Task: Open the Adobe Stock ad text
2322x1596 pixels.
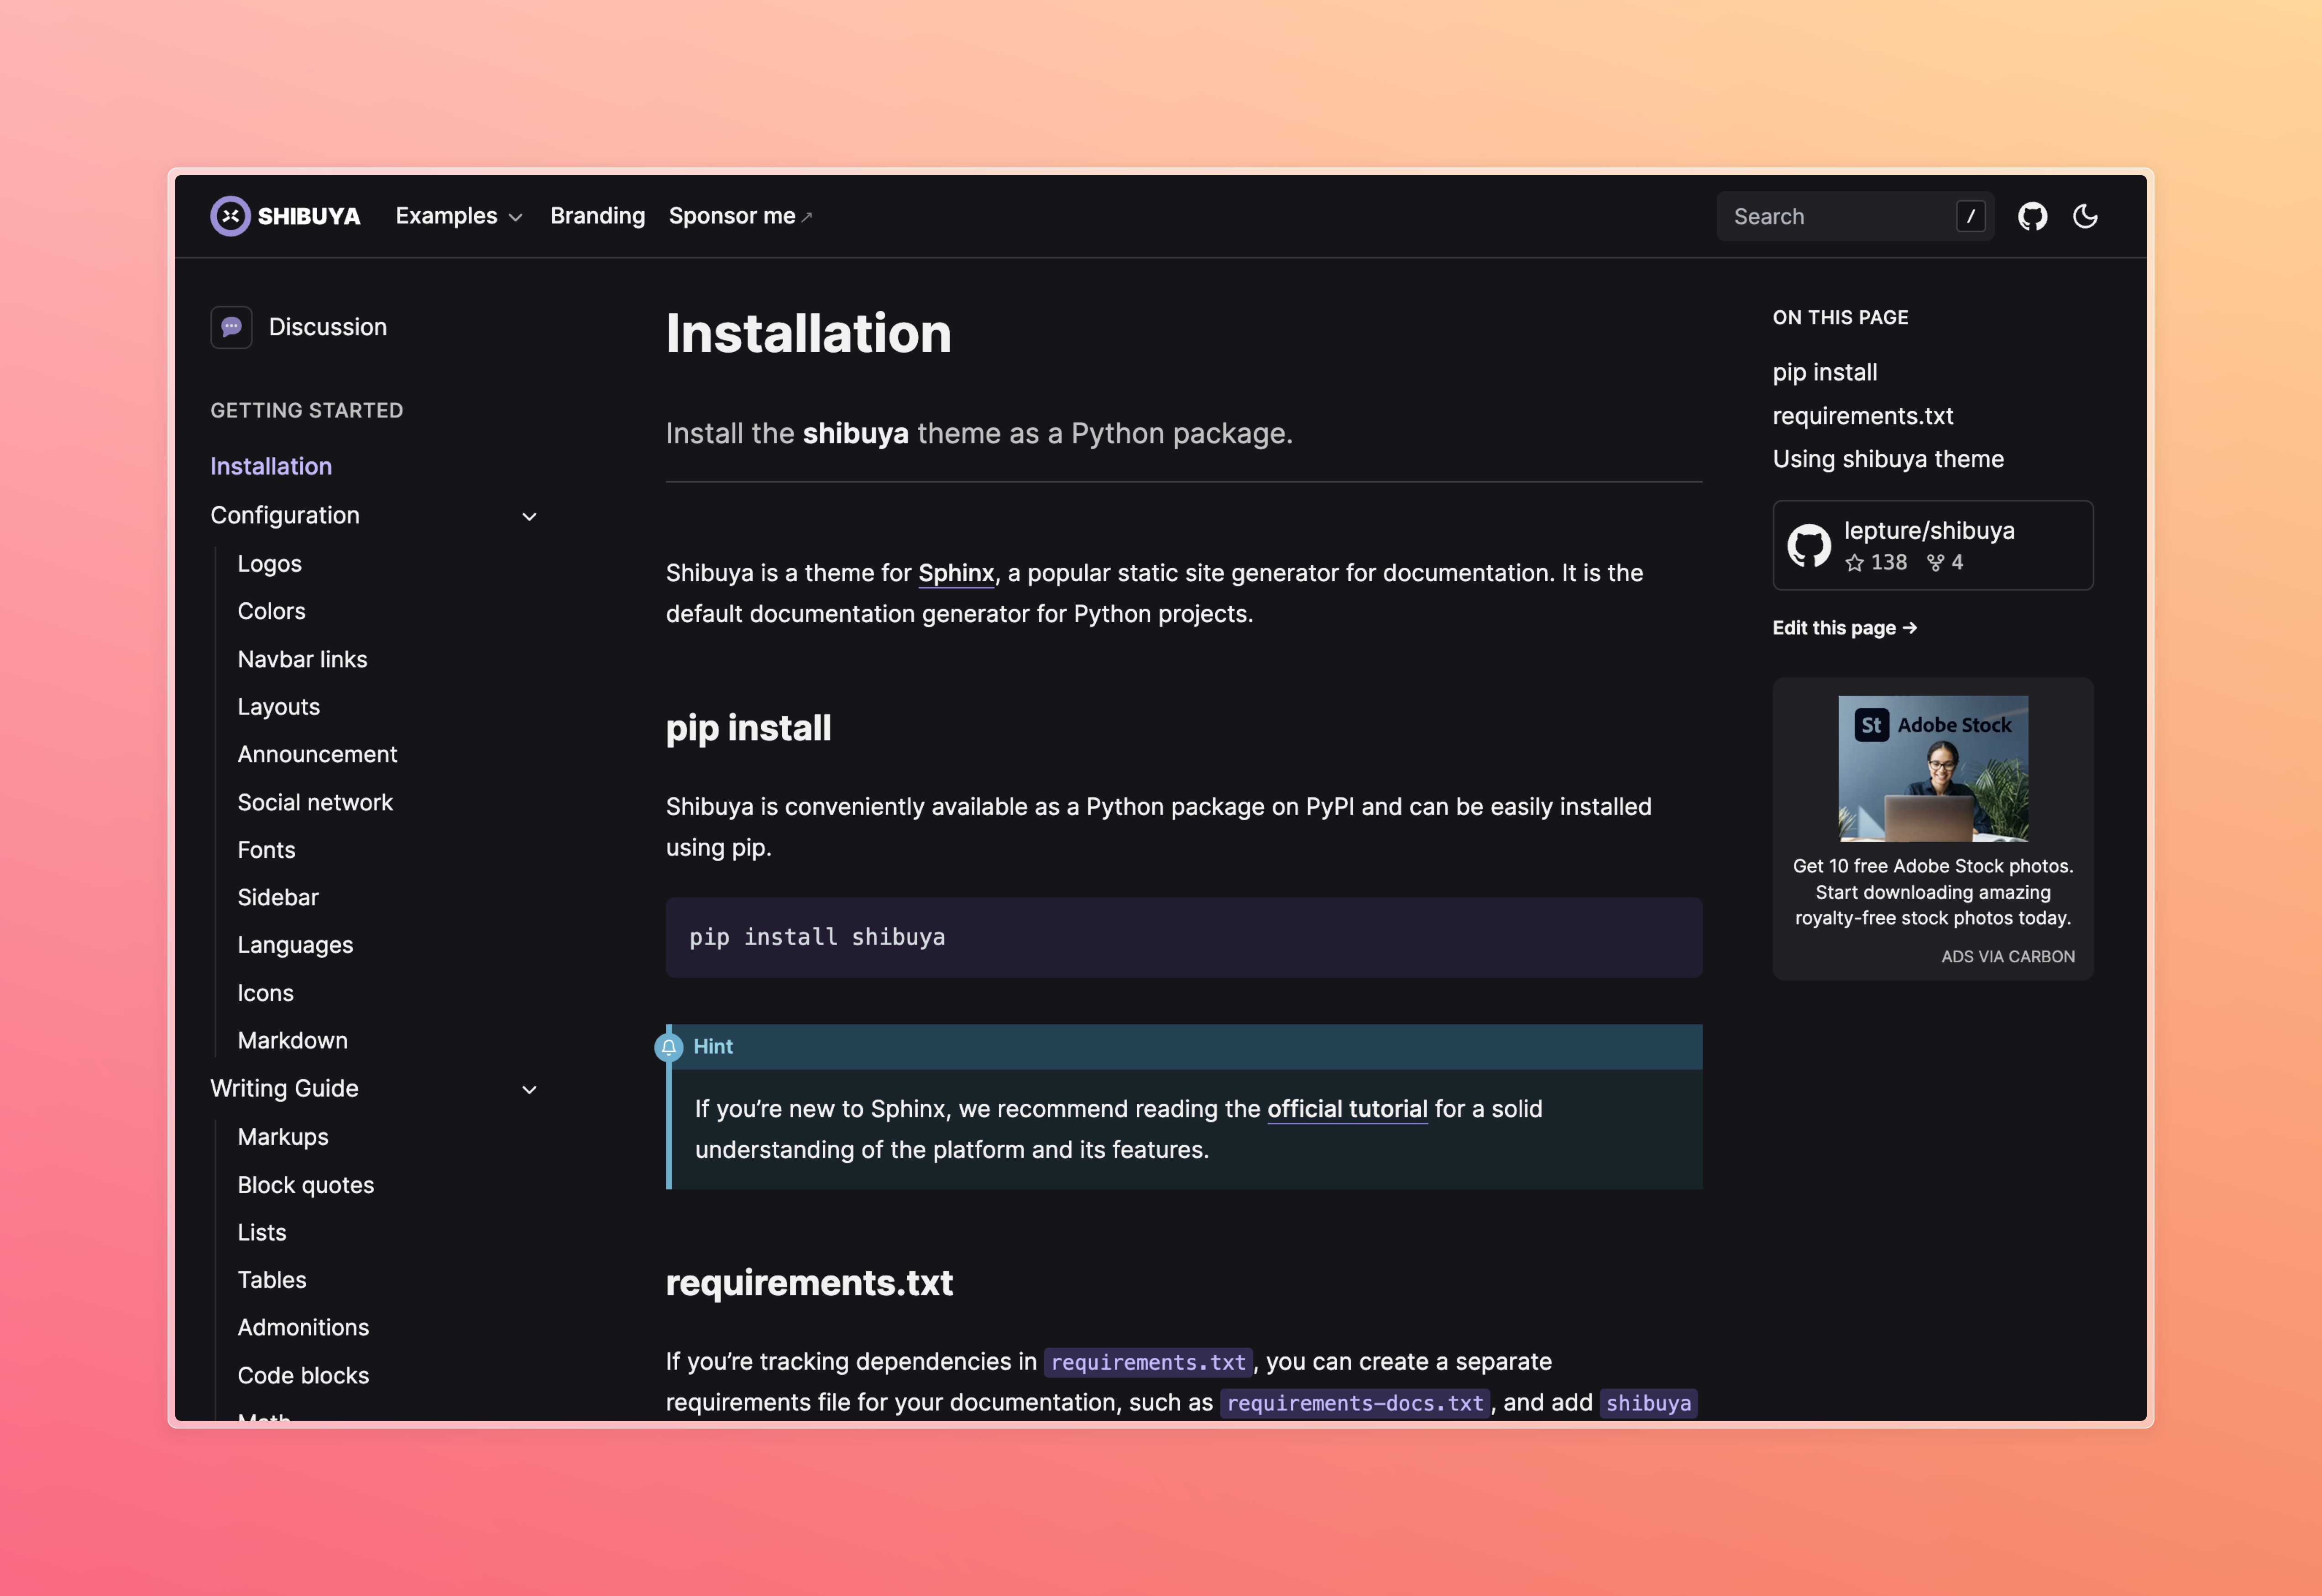Action: pos(1933,892)
